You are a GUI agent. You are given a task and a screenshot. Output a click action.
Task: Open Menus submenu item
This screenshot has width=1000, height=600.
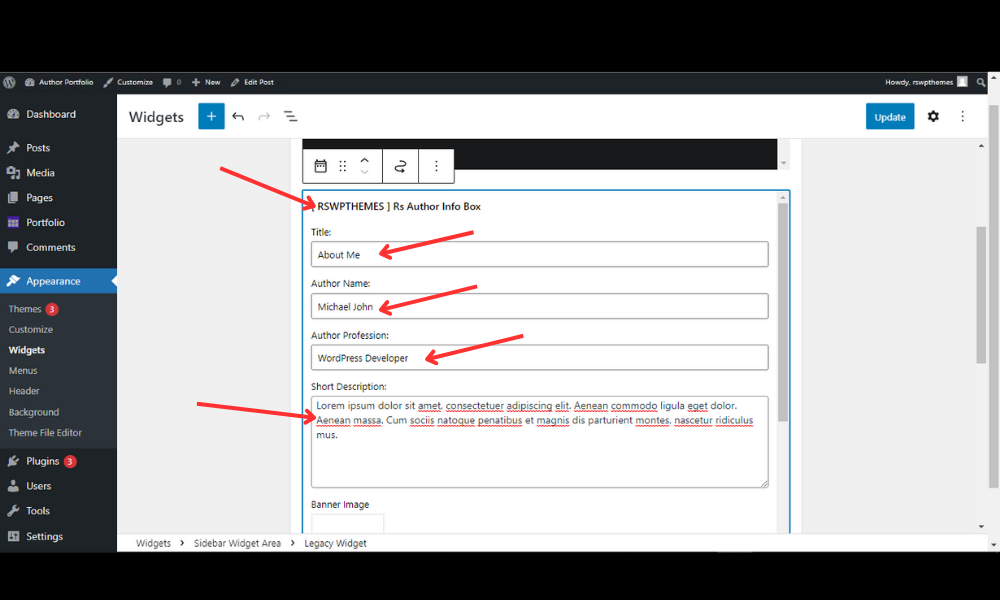click(23, 370)
